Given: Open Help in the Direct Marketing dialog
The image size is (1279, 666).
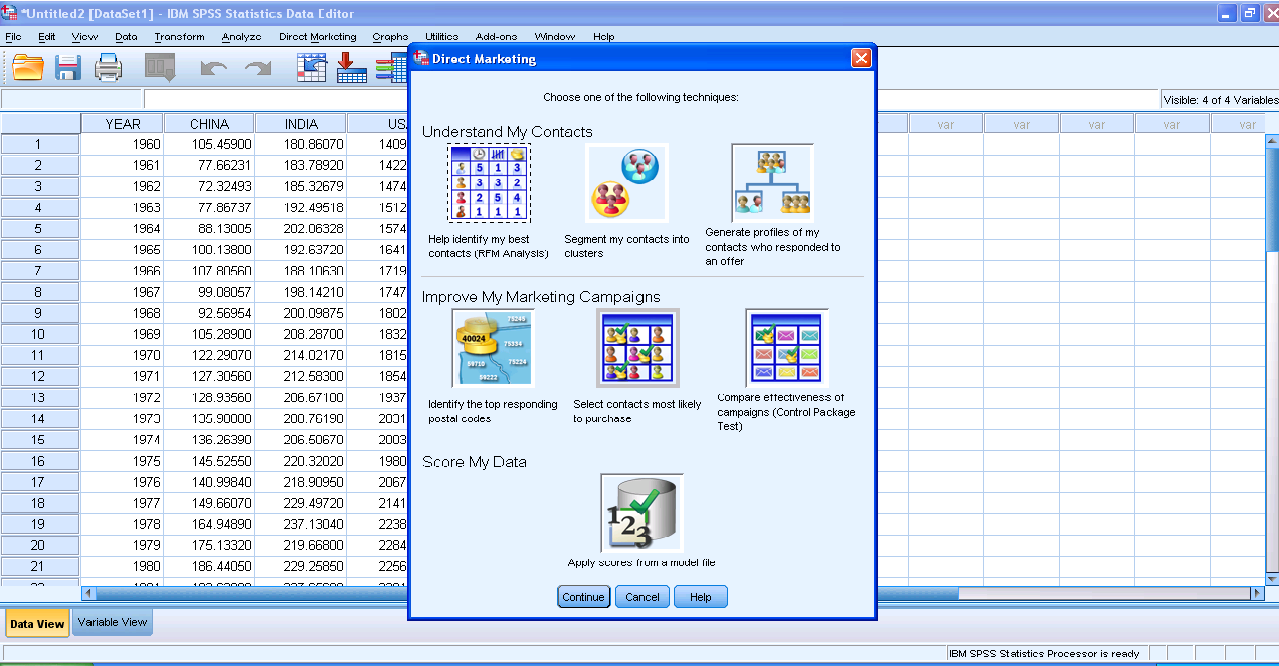Looking at the screenshot, I should [x=700, y=597].
